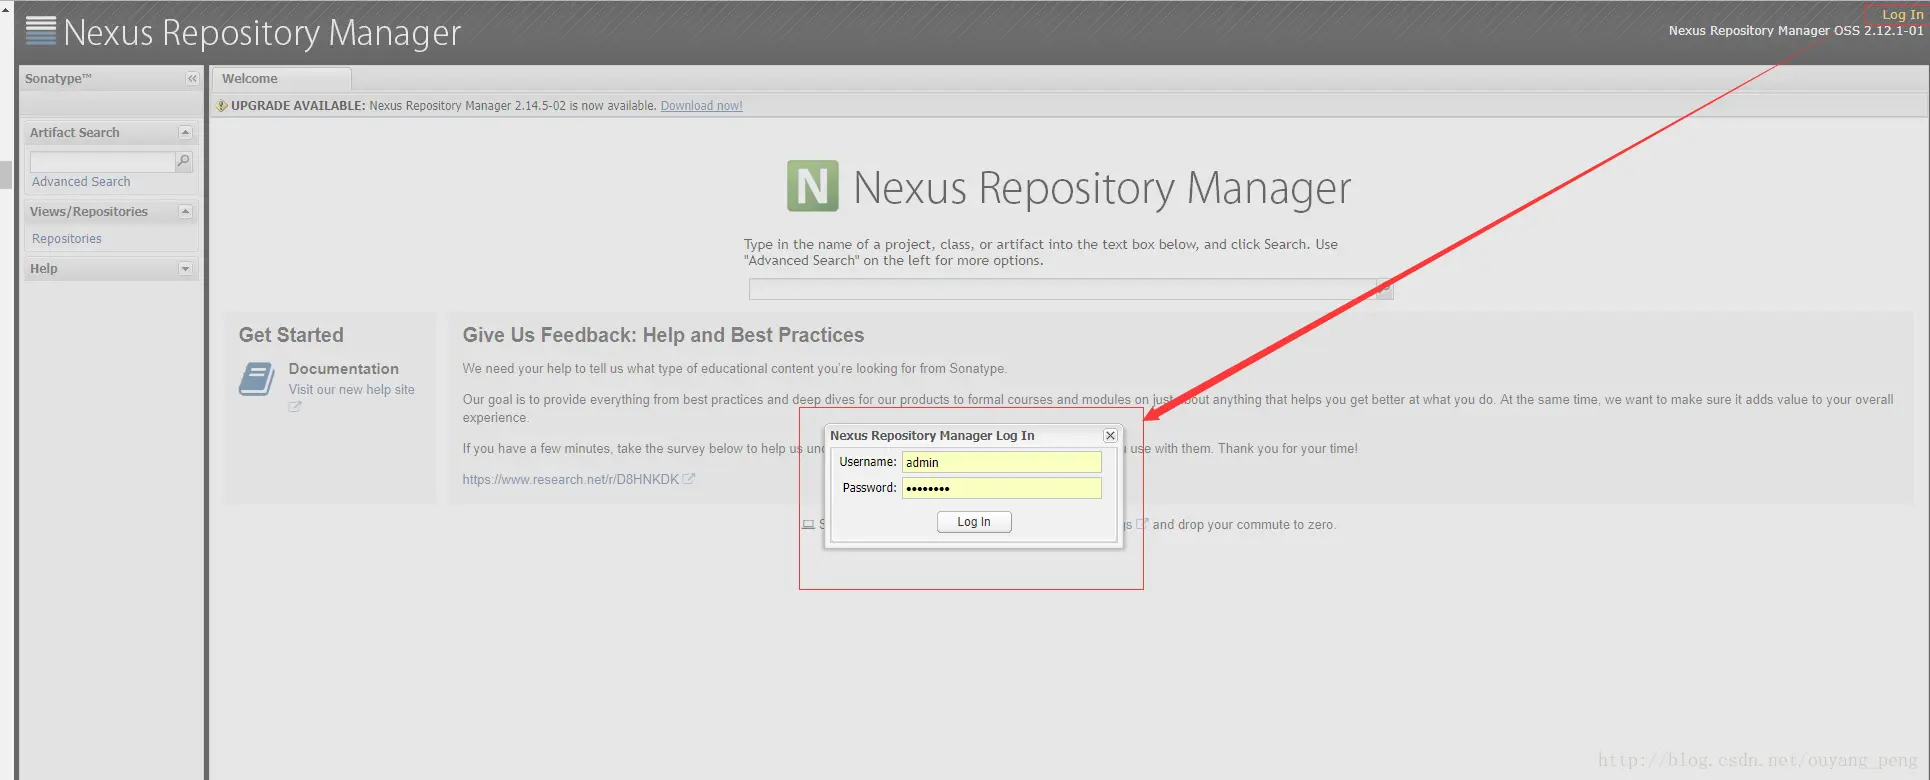The height and width of the screenshot is (780, 1930).
Task: Click the Give Us Feedback heading
Action: pos(663,335)
